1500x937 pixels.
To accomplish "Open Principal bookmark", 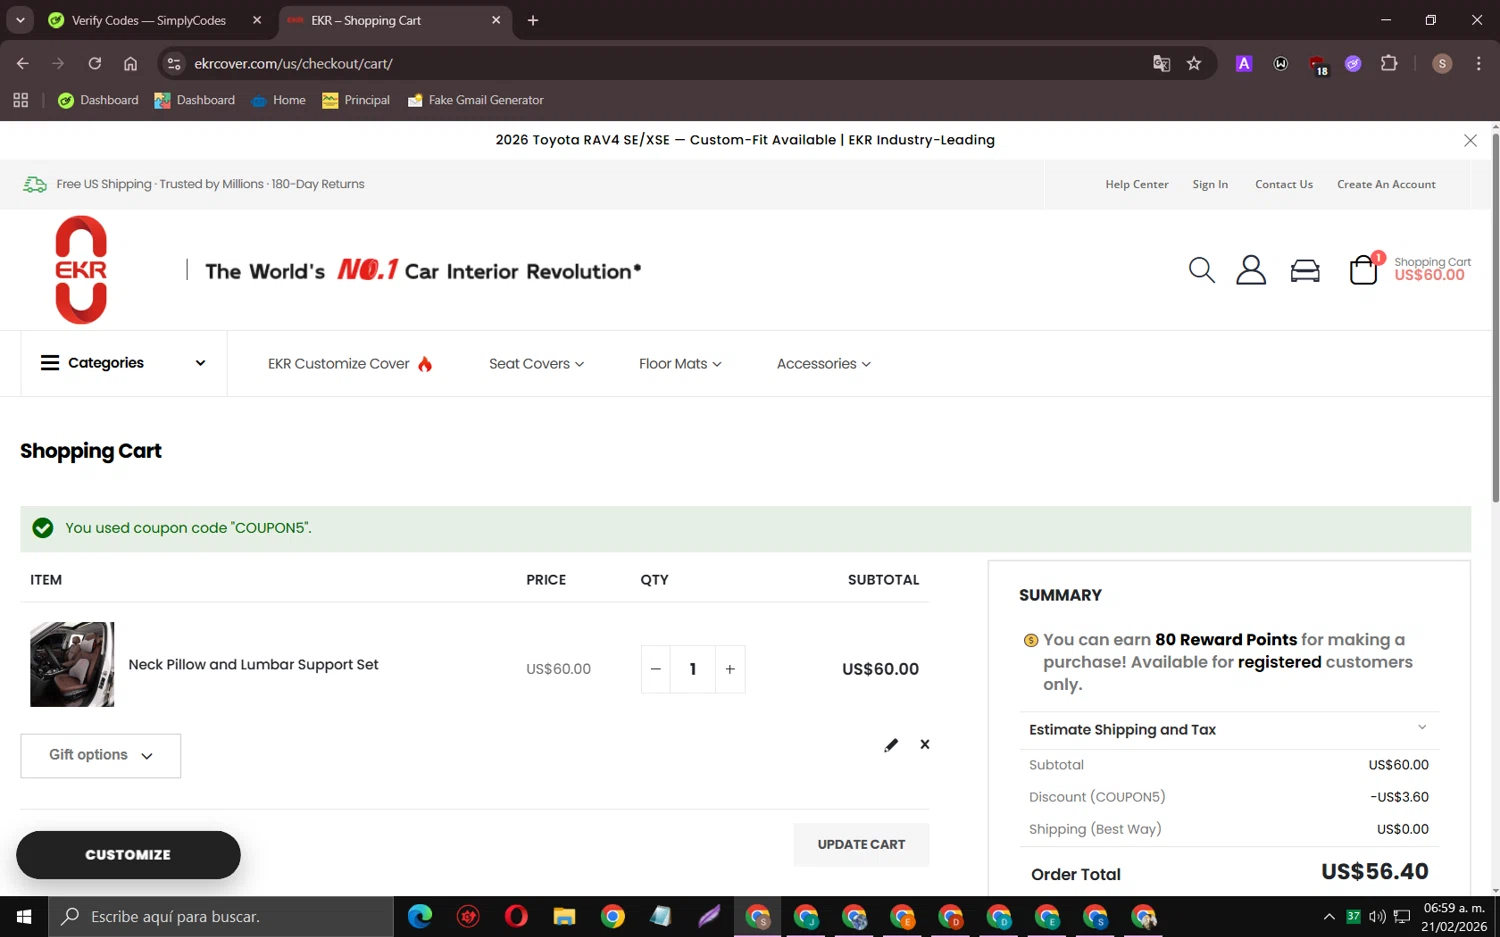I will click(356, 100).
